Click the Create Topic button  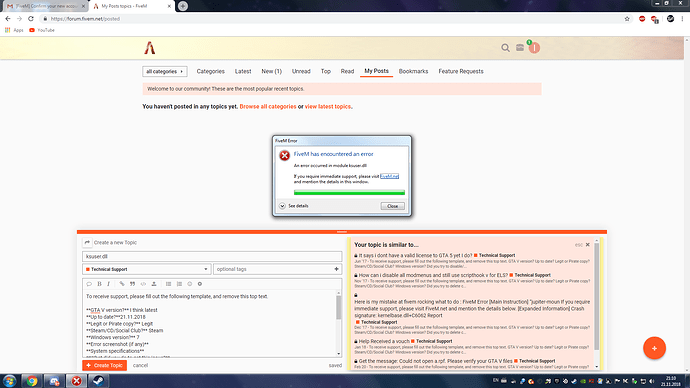[x=104, y=365]
